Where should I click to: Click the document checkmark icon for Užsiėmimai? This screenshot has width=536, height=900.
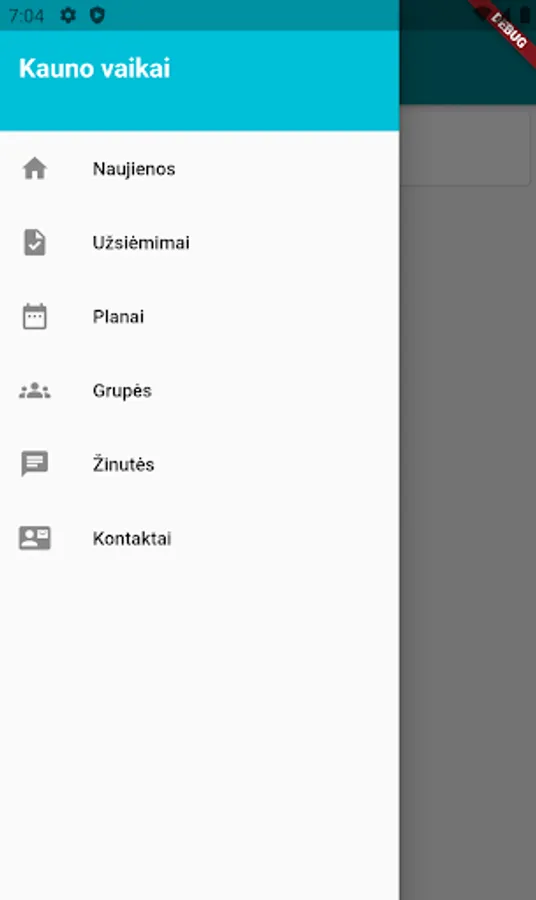[x=34, y=242]
